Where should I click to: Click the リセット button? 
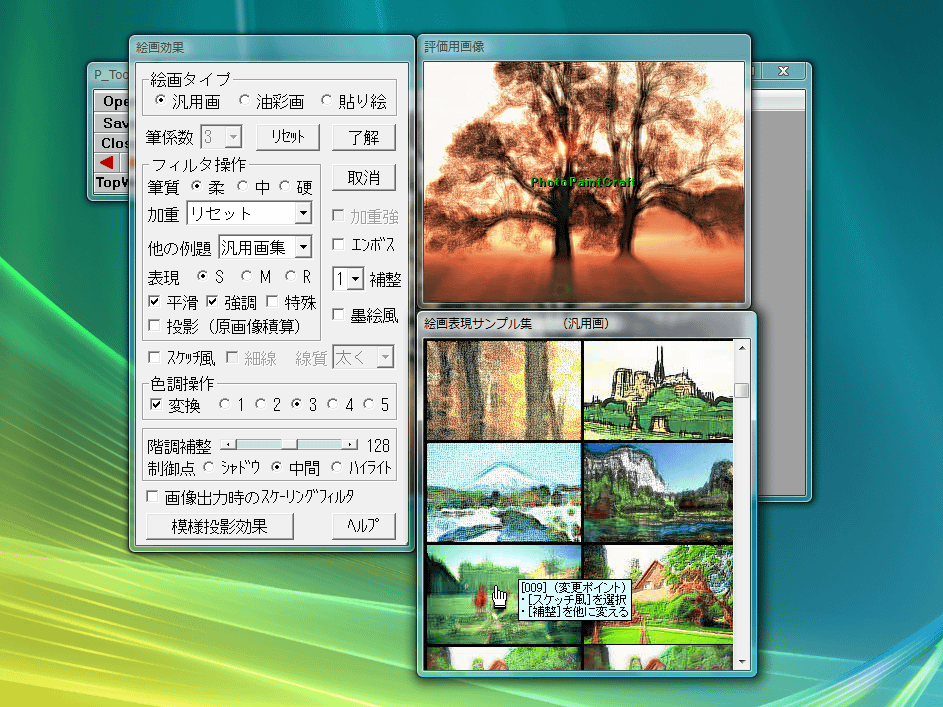pos(287,137)
